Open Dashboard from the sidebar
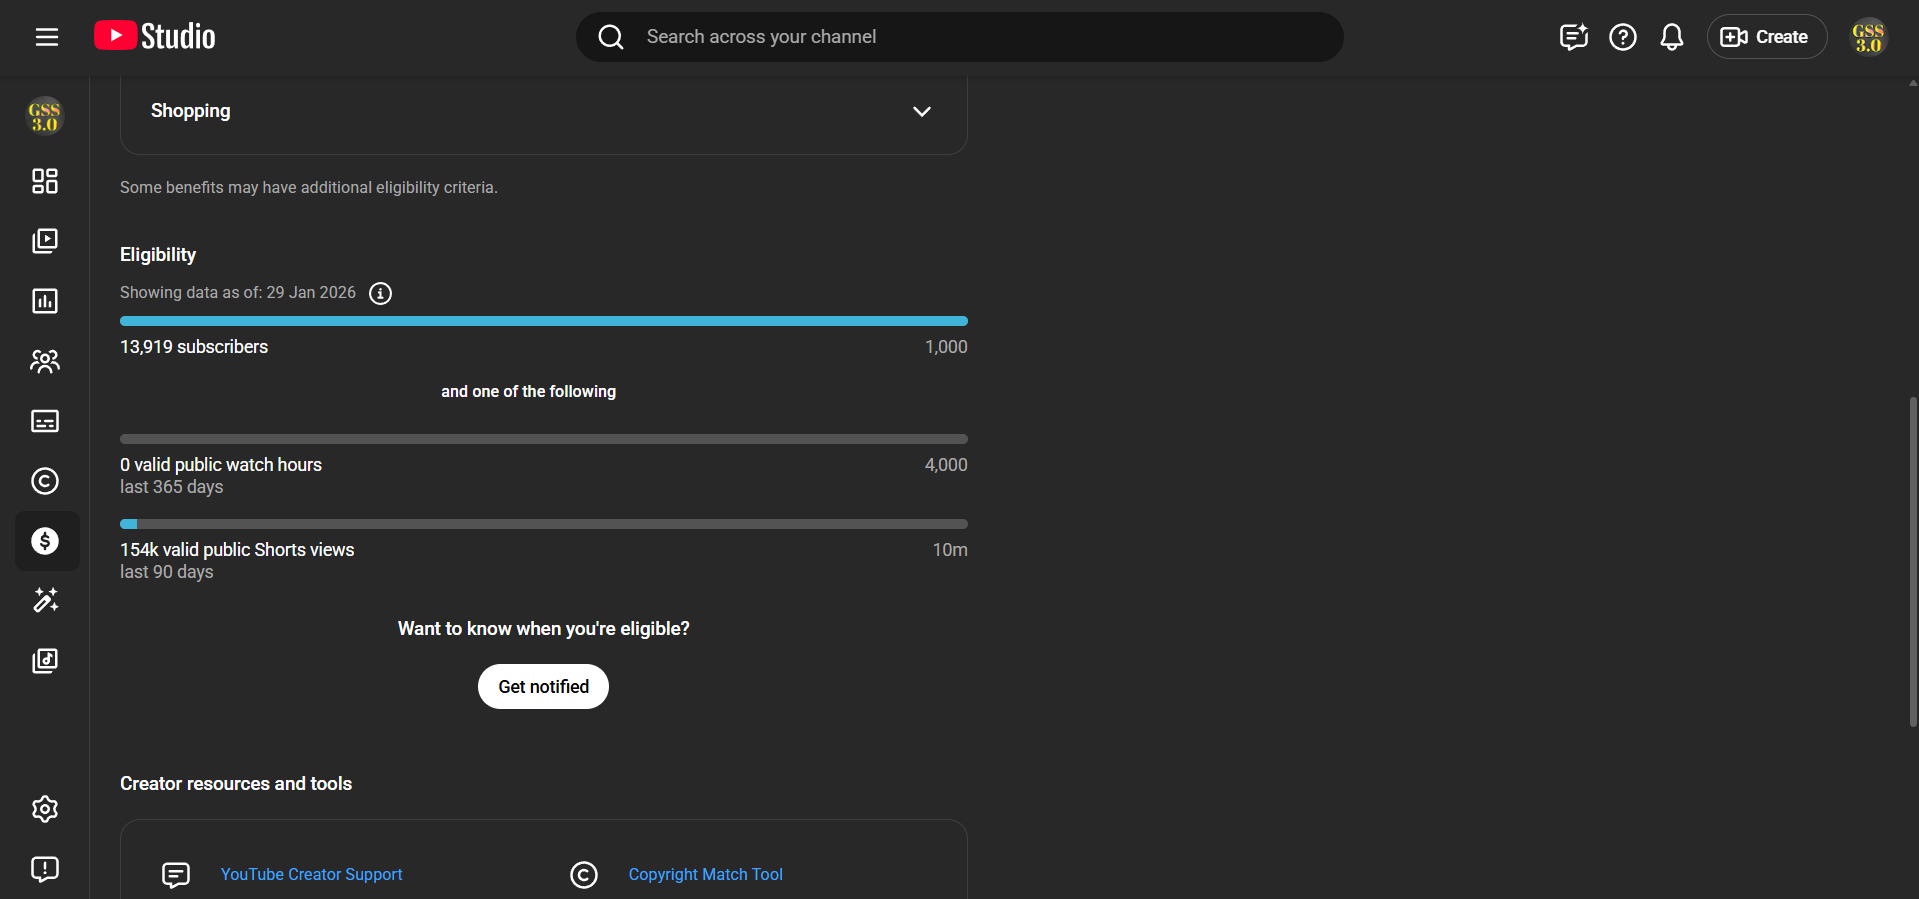Screen dimensions: 1919x899 pos(45,181)
